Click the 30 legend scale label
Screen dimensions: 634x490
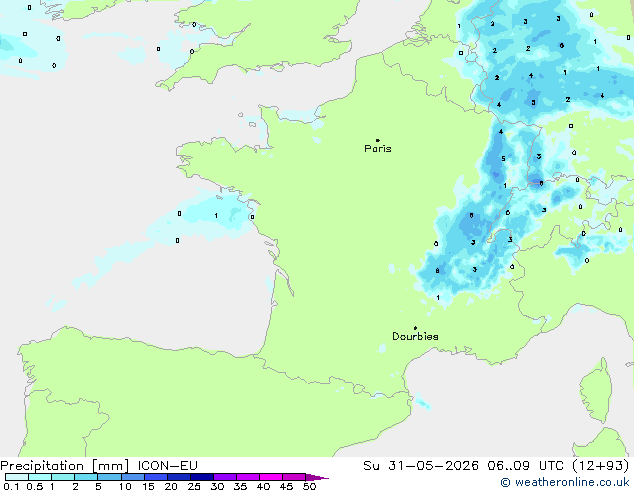(x=217, y=486)
